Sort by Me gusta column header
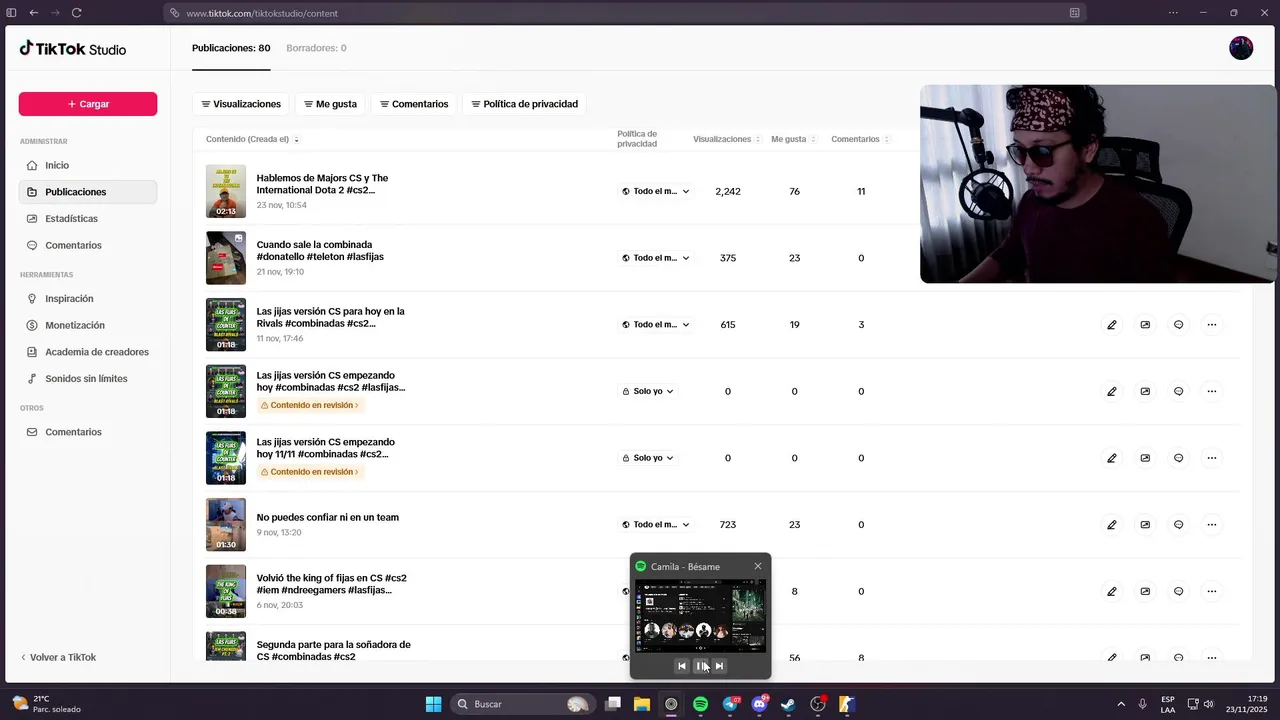The height and width of the screenshot is (720, 1280). point(794,139)
